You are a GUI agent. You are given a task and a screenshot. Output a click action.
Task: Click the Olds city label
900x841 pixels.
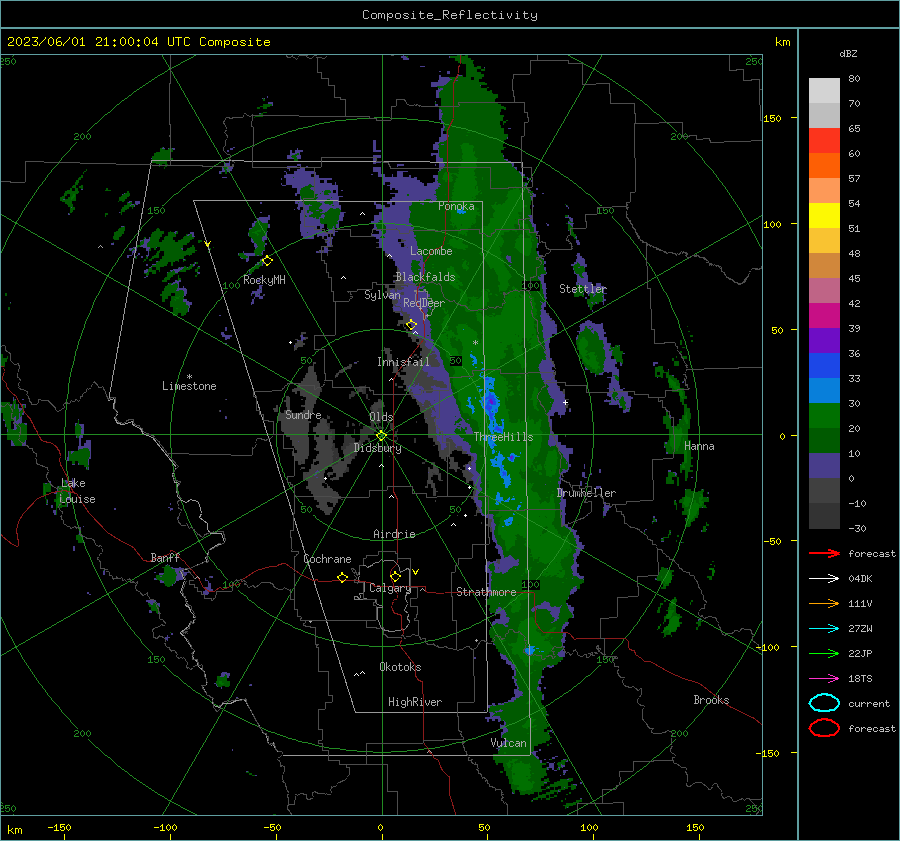381,417
